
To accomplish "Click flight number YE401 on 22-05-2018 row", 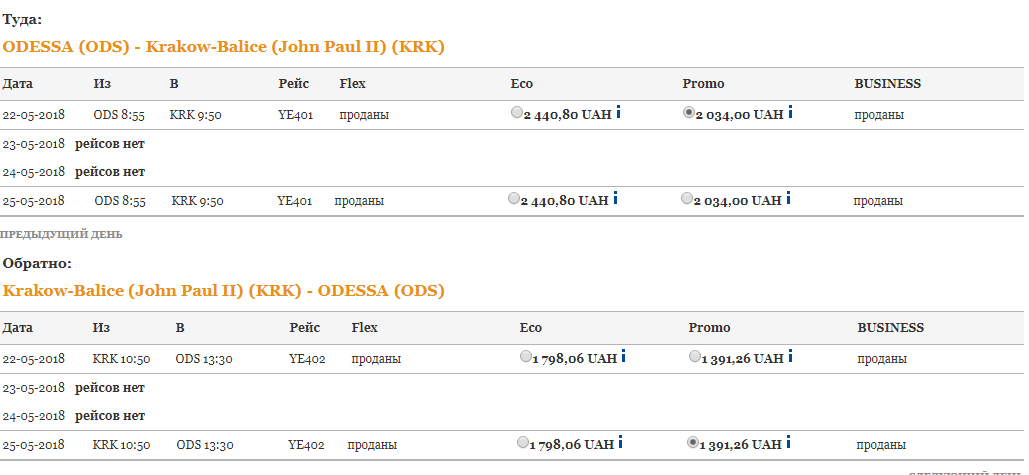I will click(x=295, y=115).
